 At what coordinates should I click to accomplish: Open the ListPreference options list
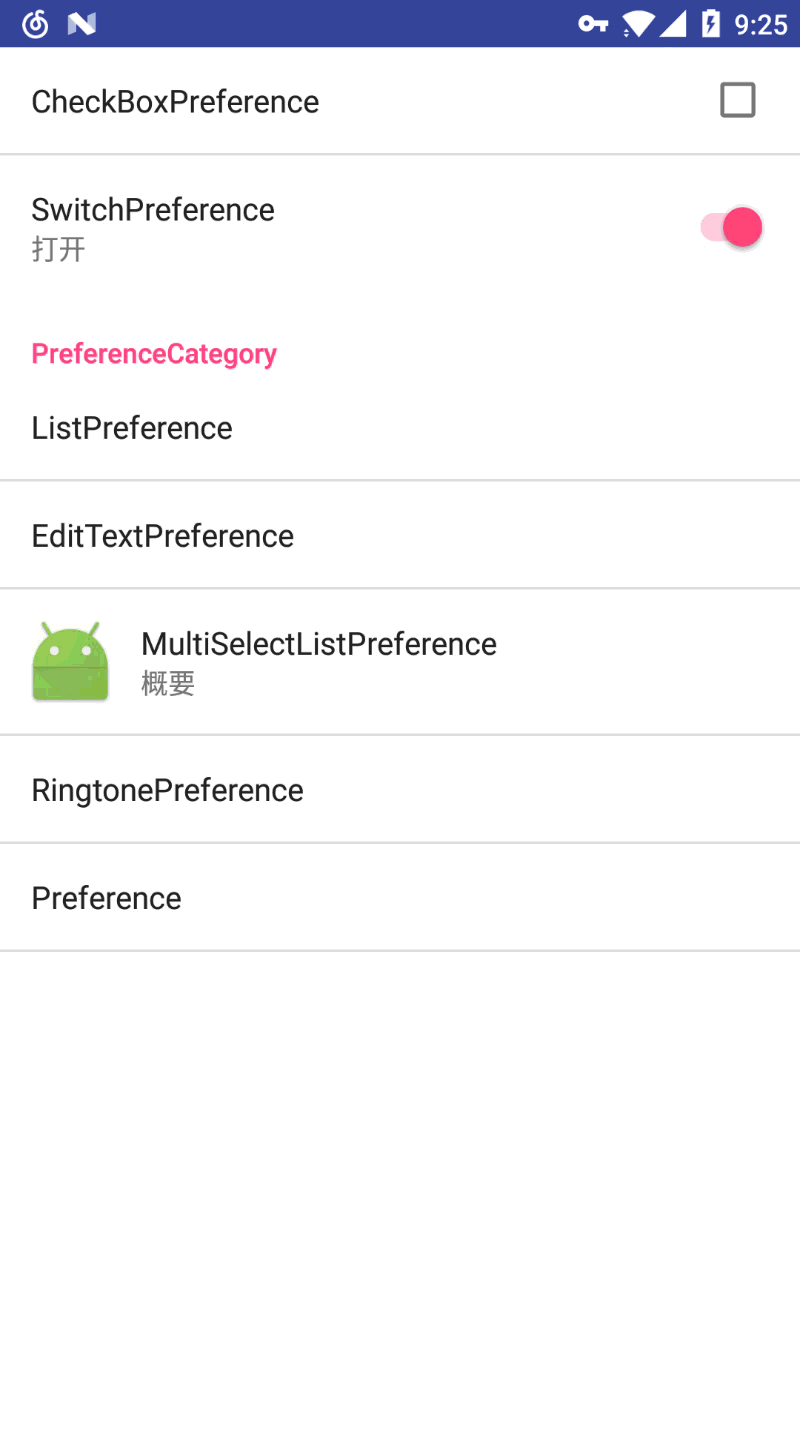point(132,428)
